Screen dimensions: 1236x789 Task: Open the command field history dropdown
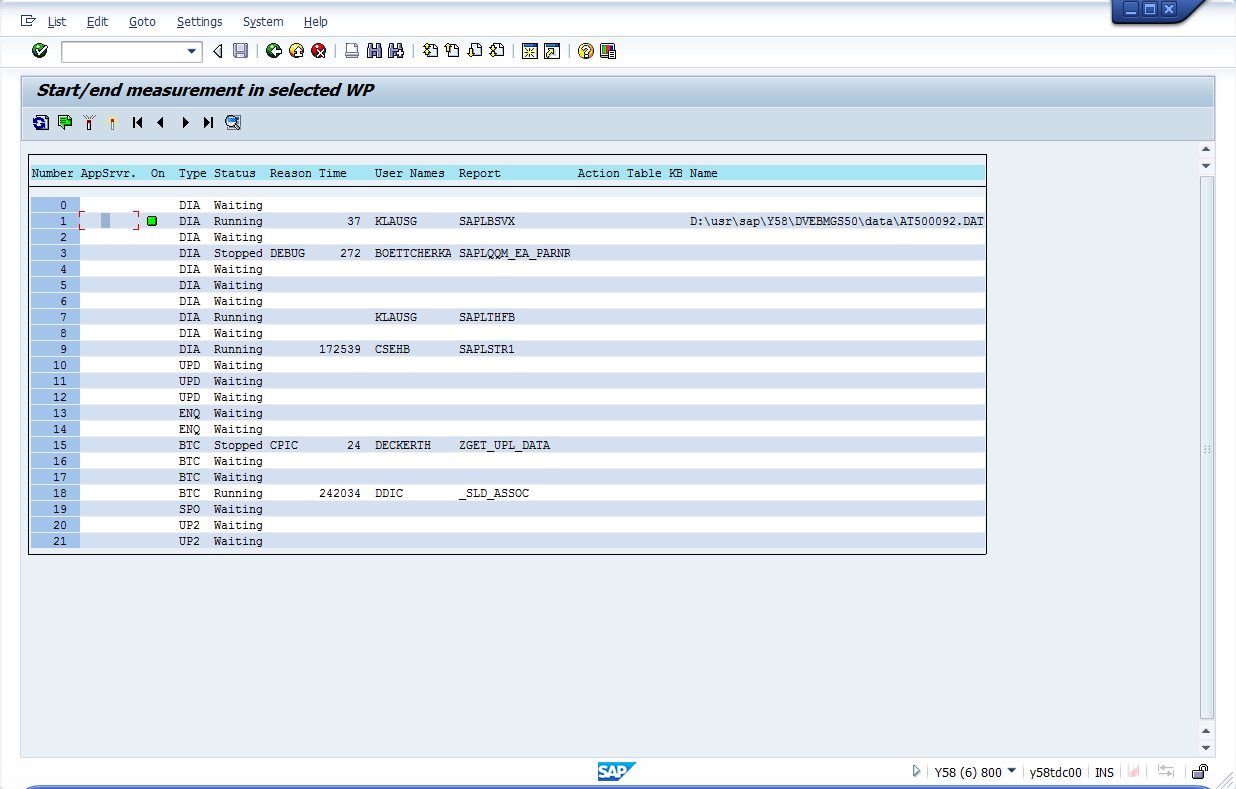pyautogui.click(x=193, y=51)
